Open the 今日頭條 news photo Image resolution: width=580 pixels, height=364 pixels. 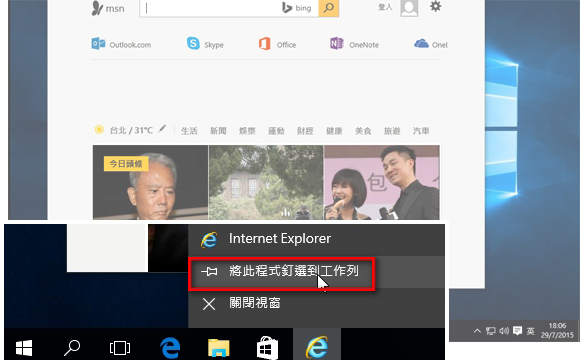coord(150,182)
